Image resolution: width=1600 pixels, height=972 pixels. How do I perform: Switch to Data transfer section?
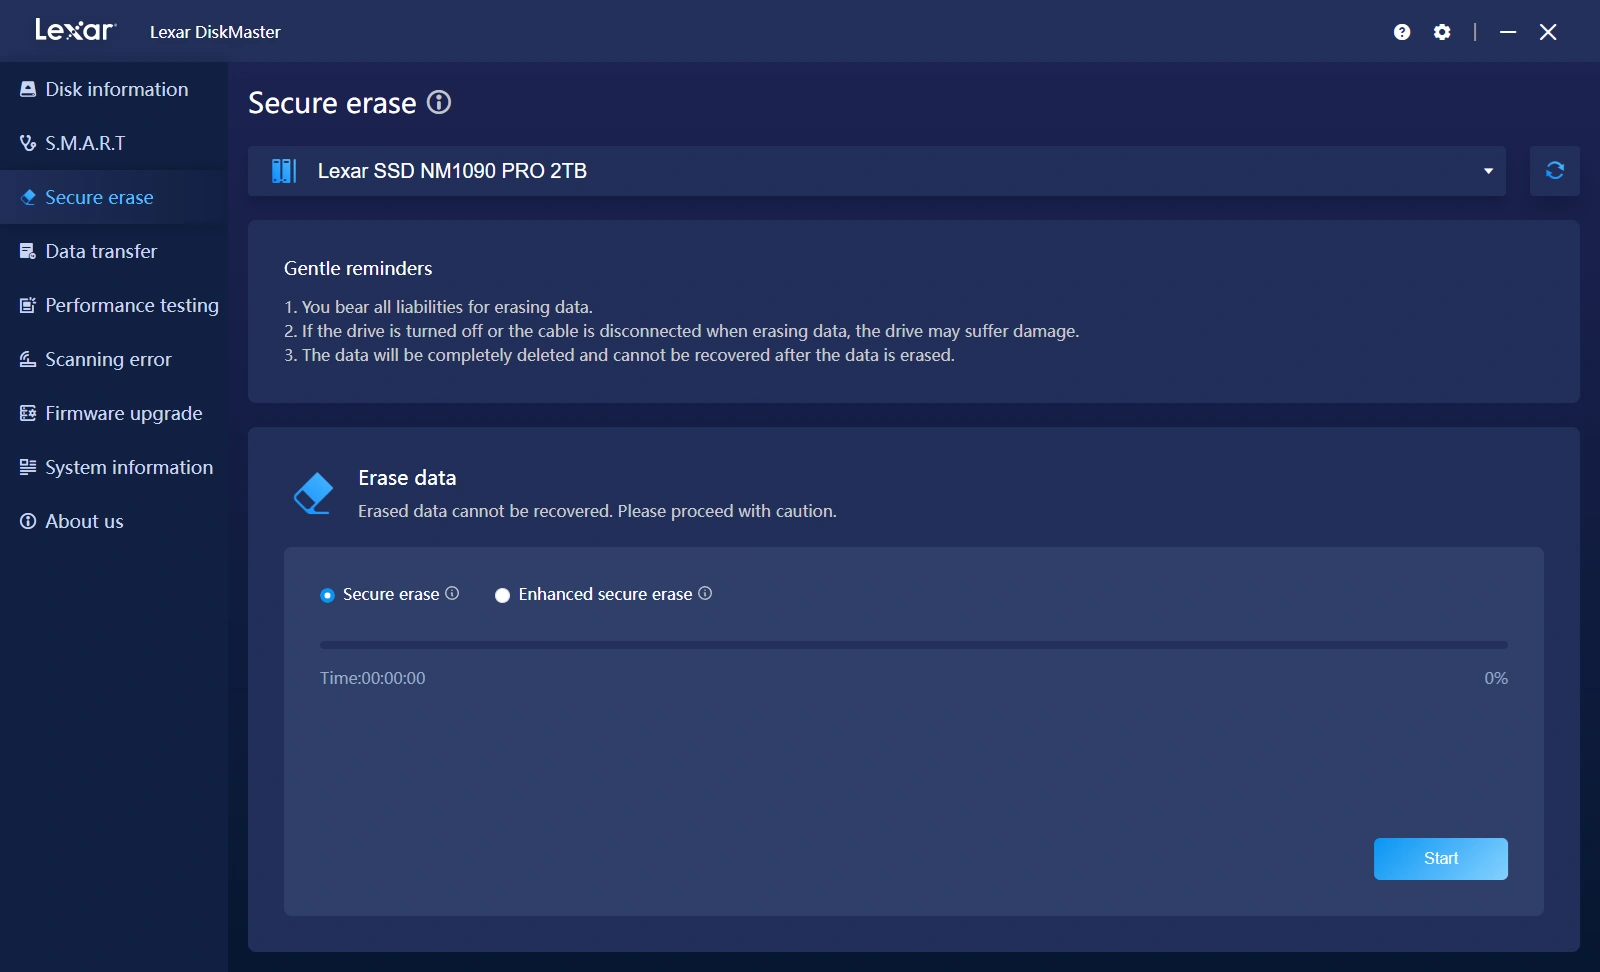point(114,251)
